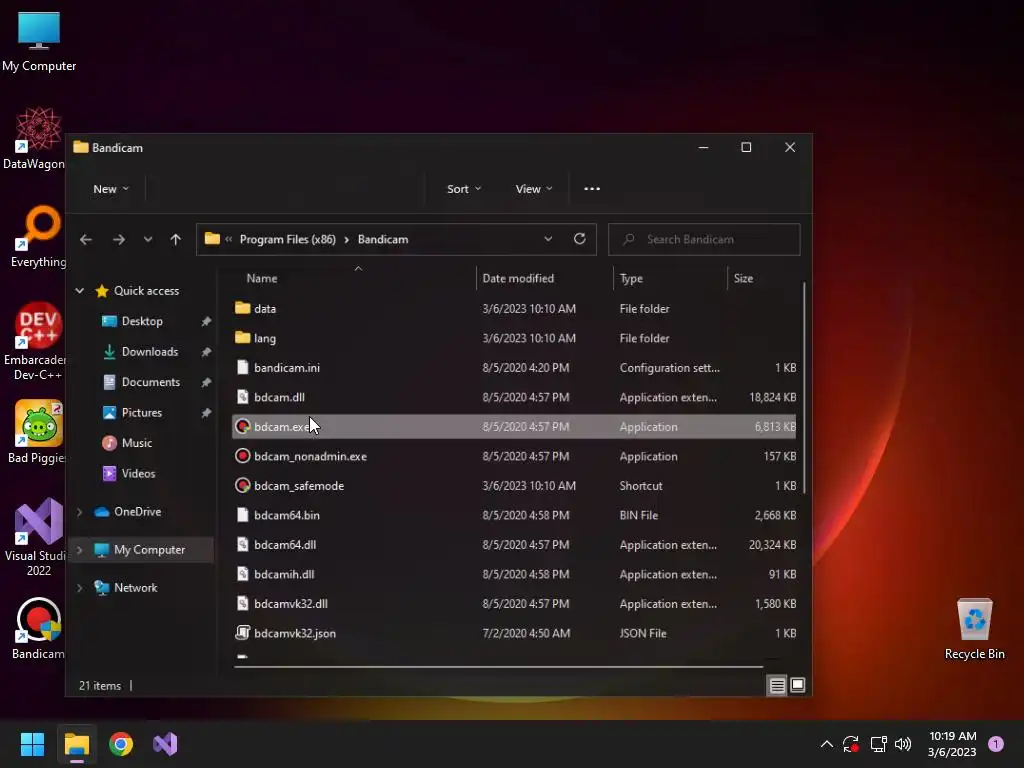The width and height of the screenshot is (1024, 768).
Task: Go back in Explorer navigation
Action: [x=86, y=240]
